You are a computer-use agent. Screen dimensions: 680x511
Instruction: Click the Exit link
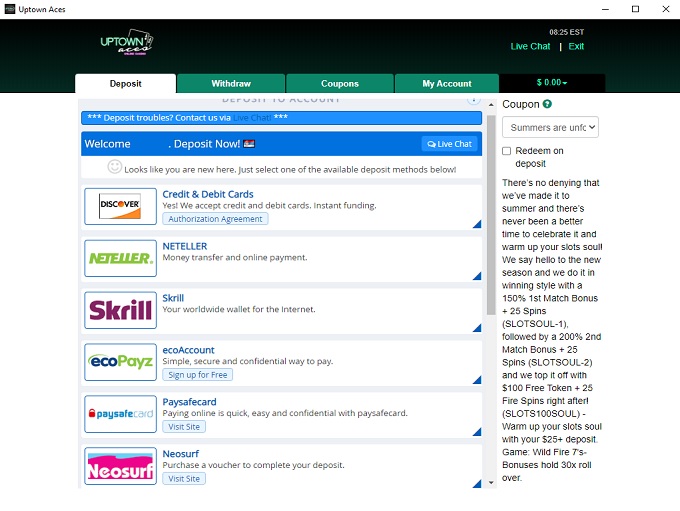point(576,46)
